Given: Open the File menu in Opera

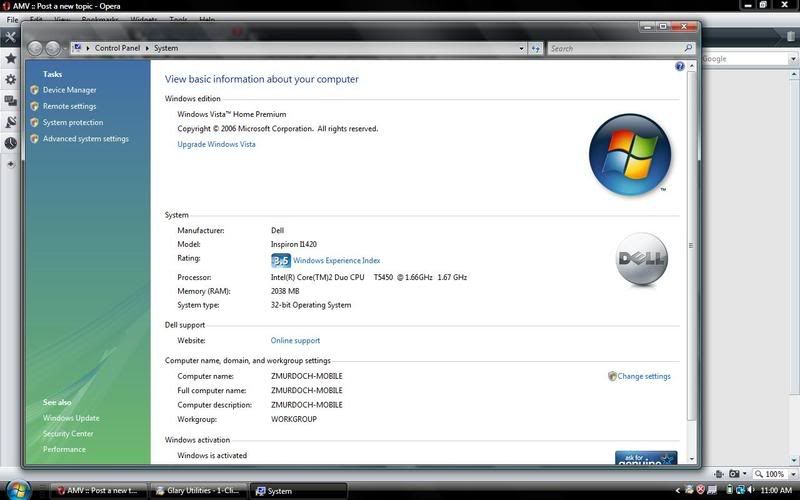Looking at the screenshot, I should click(12, 20).
